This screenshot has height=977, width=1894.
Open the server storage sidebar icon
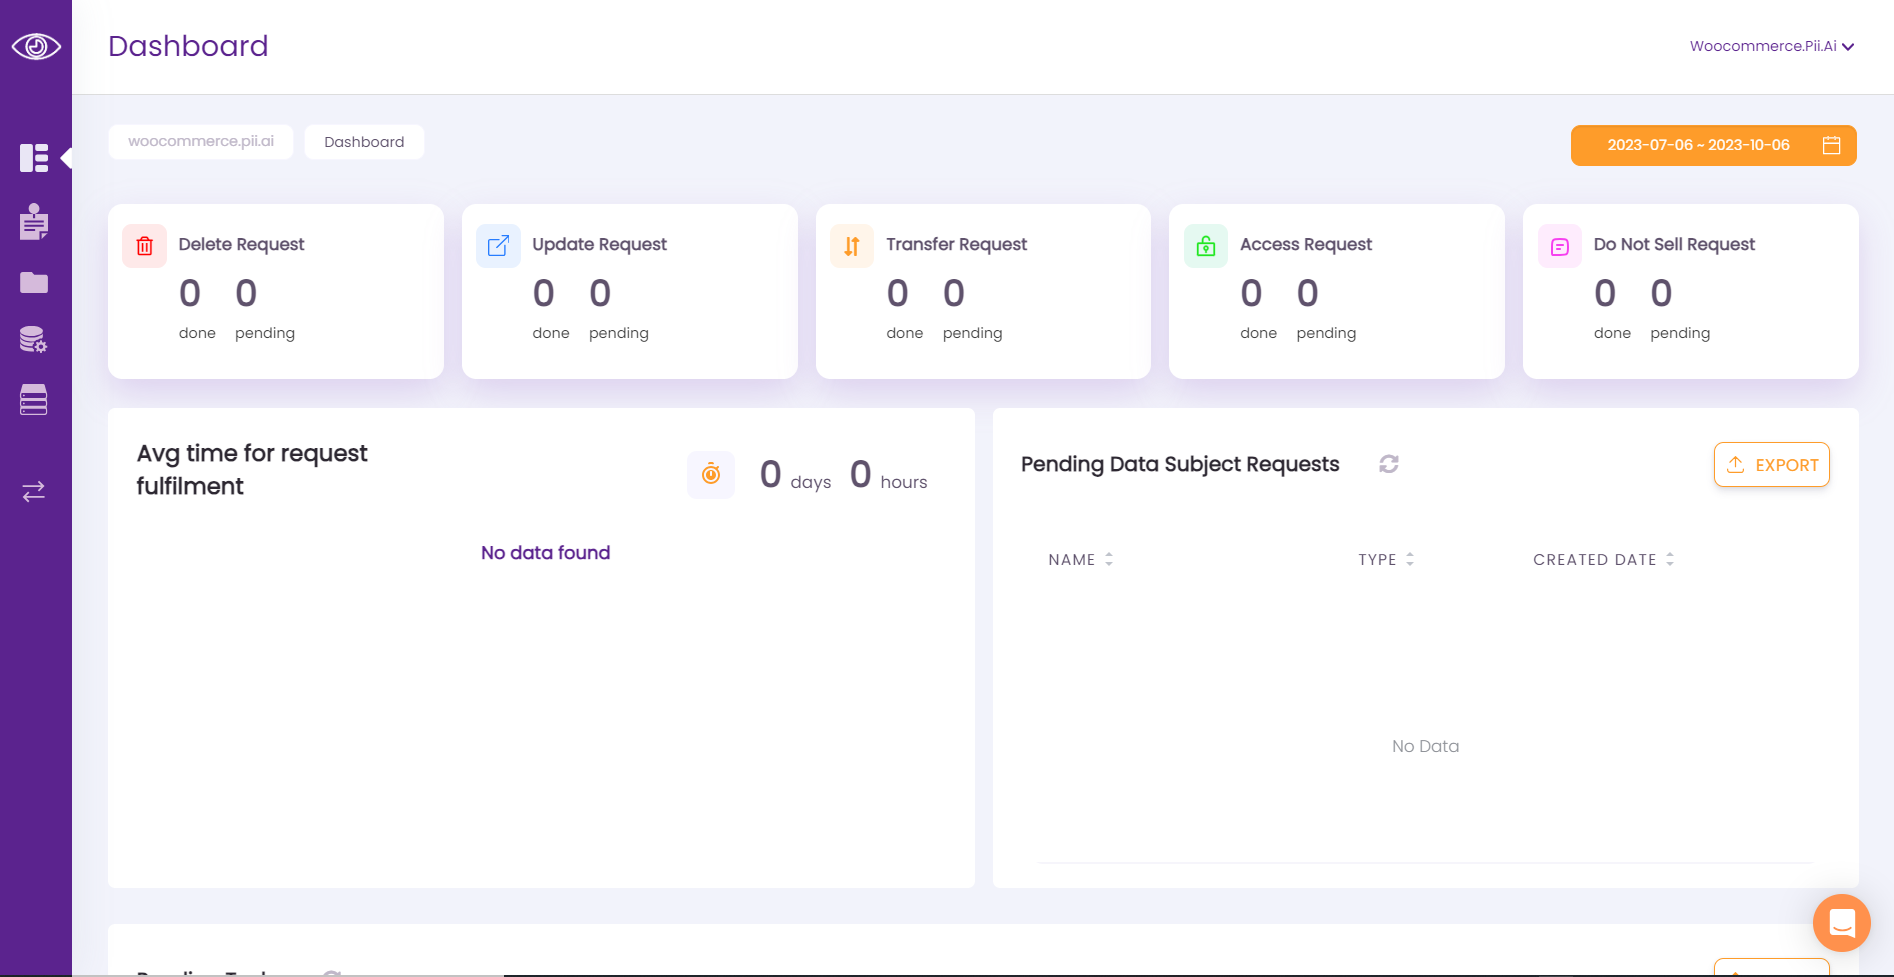click(x=34, y=400)
